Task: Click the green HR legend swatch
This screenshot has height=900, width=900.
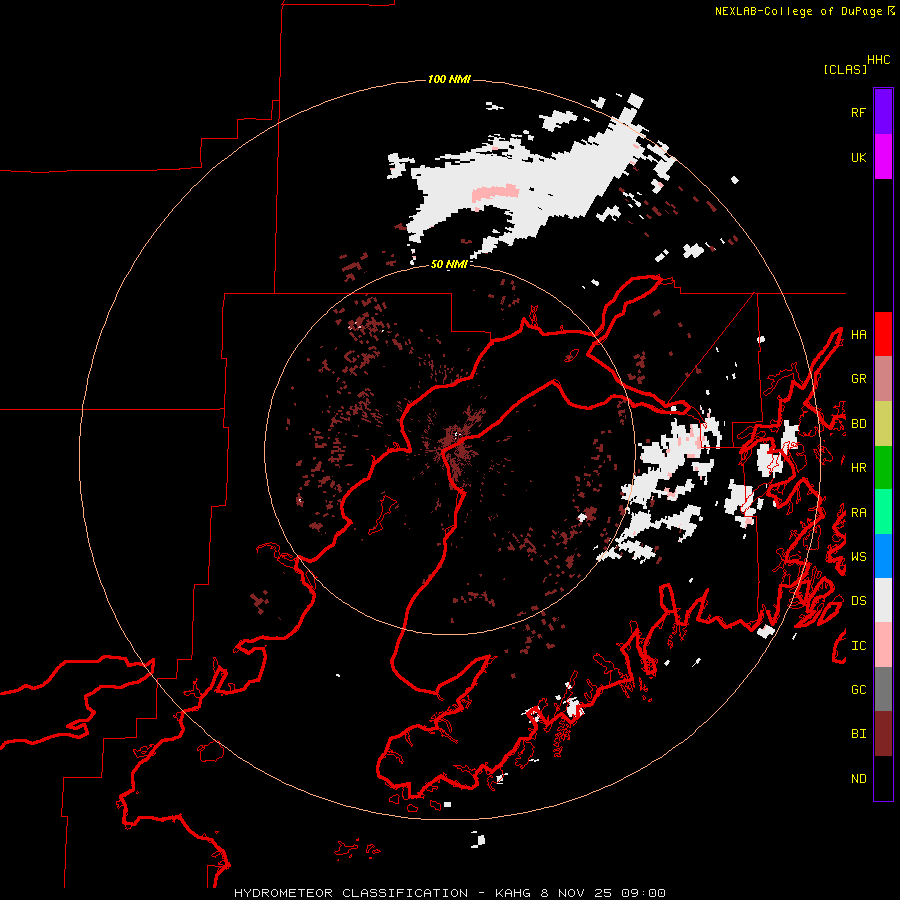Action: tap(883, 467)
